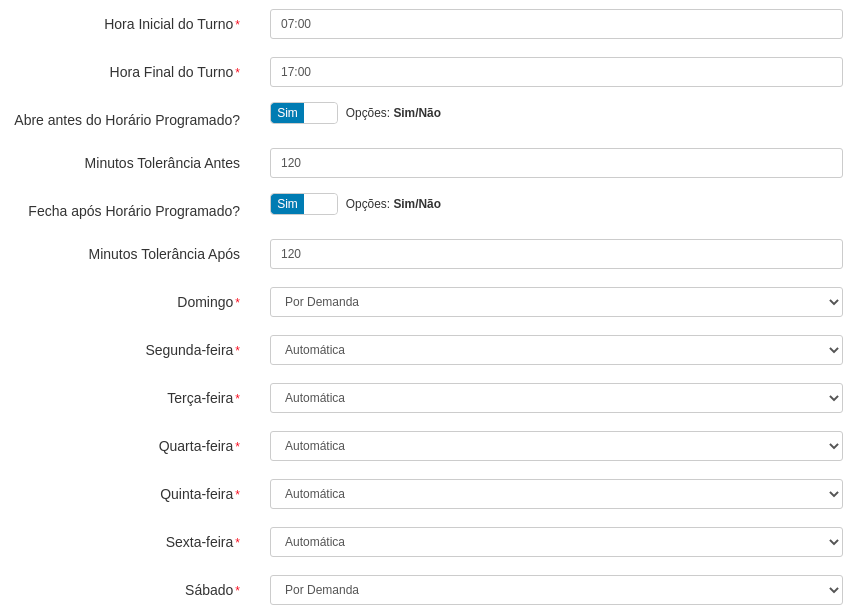Expand the Sexta-feira select box
855x613 pixels.
(x=556, y=542)
